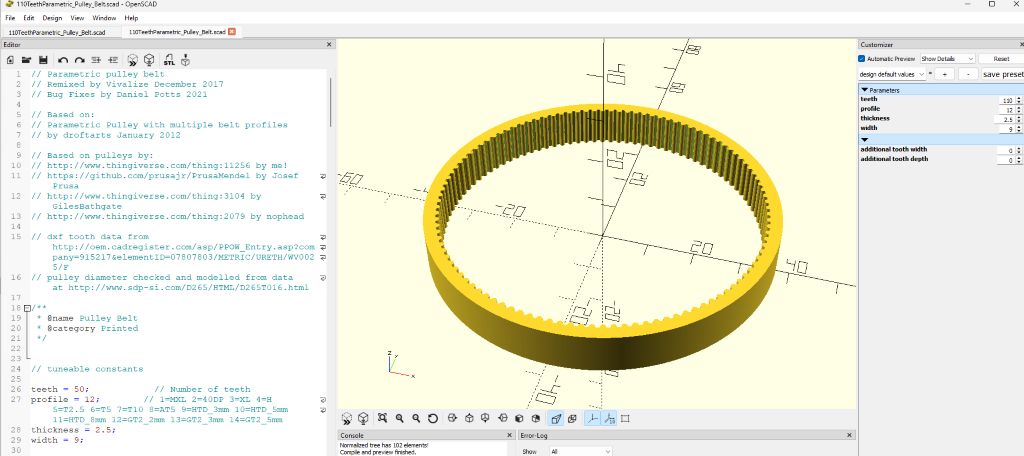
Task: Open a file using the editor's folder icon
Action: pos(27,60)
